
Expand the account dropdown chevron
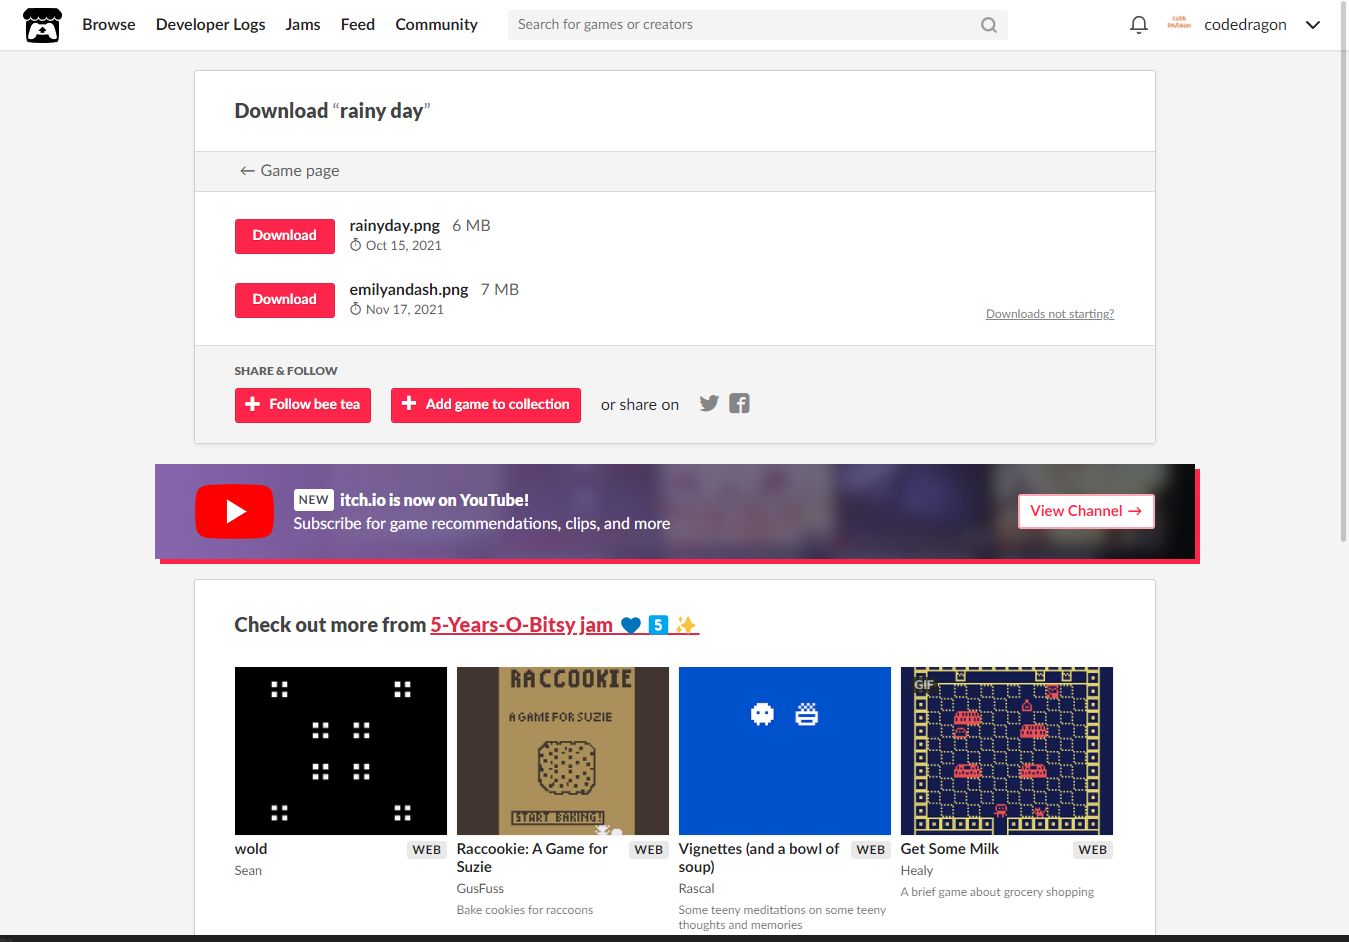coord(1313,25)
